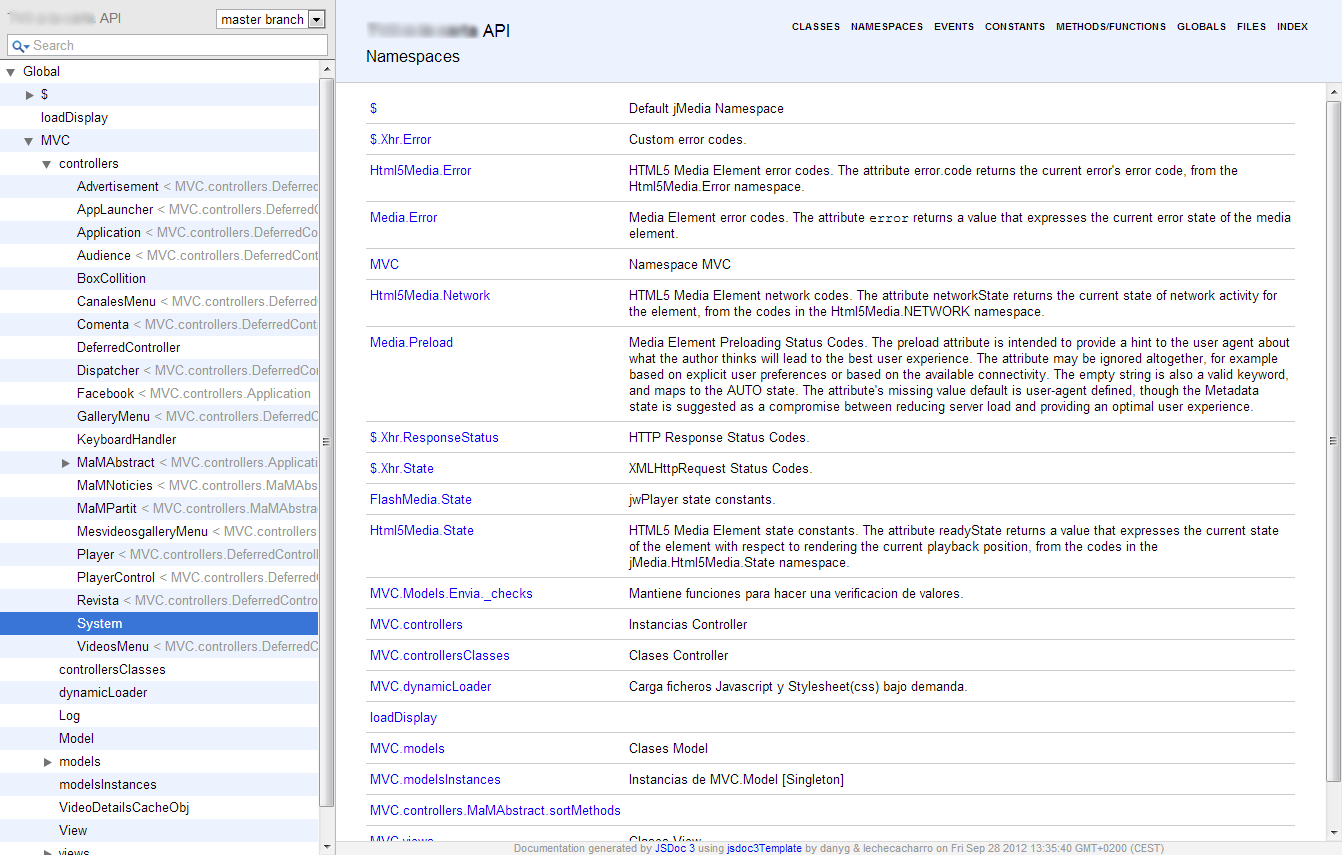Screen dimensions: 1342x855
Task: Click the main content vertical scrollbar
Action: [x=1333, y=440]
